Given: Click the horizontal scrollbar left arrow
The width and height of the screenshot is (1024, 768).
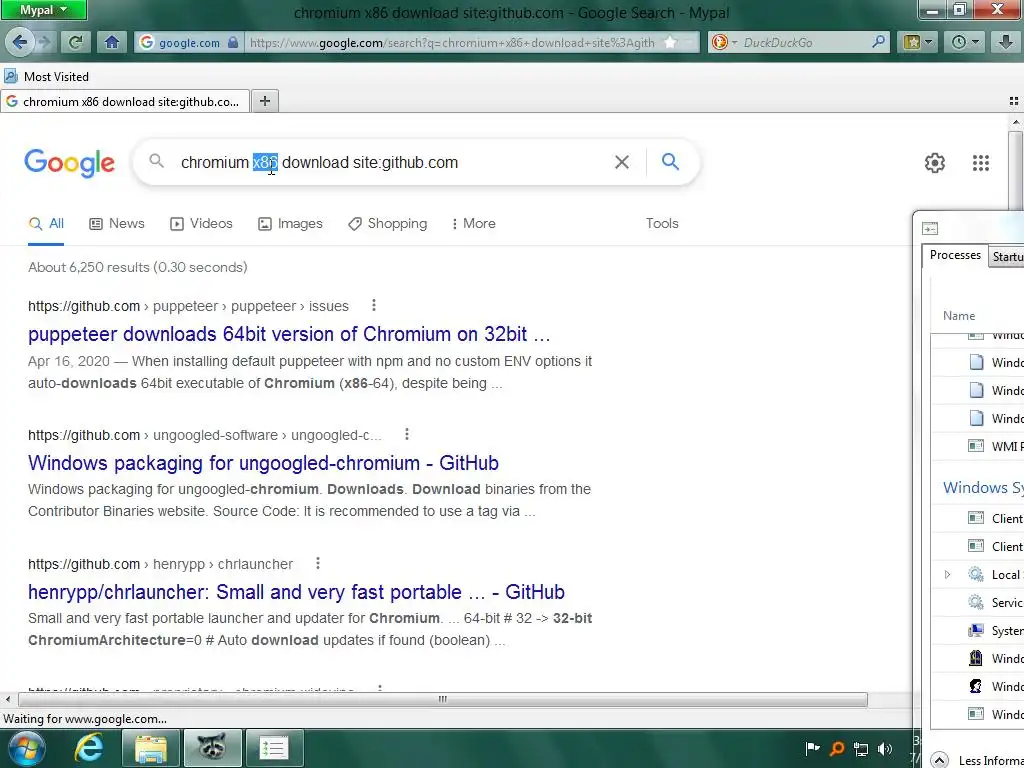Looking at the screenshot, I should pyautogui.click(x=7, y=699).
